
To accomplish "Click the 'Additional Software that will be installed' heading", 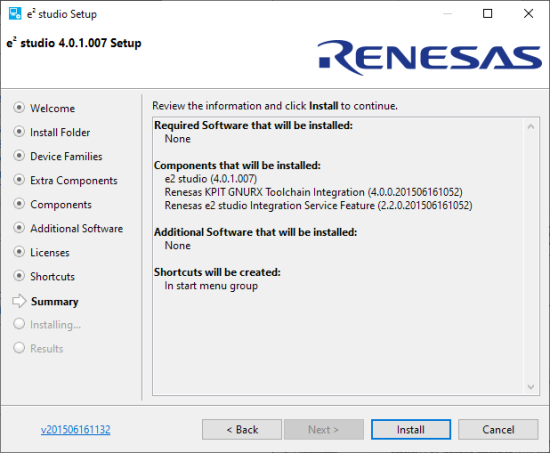I will 255,232.
